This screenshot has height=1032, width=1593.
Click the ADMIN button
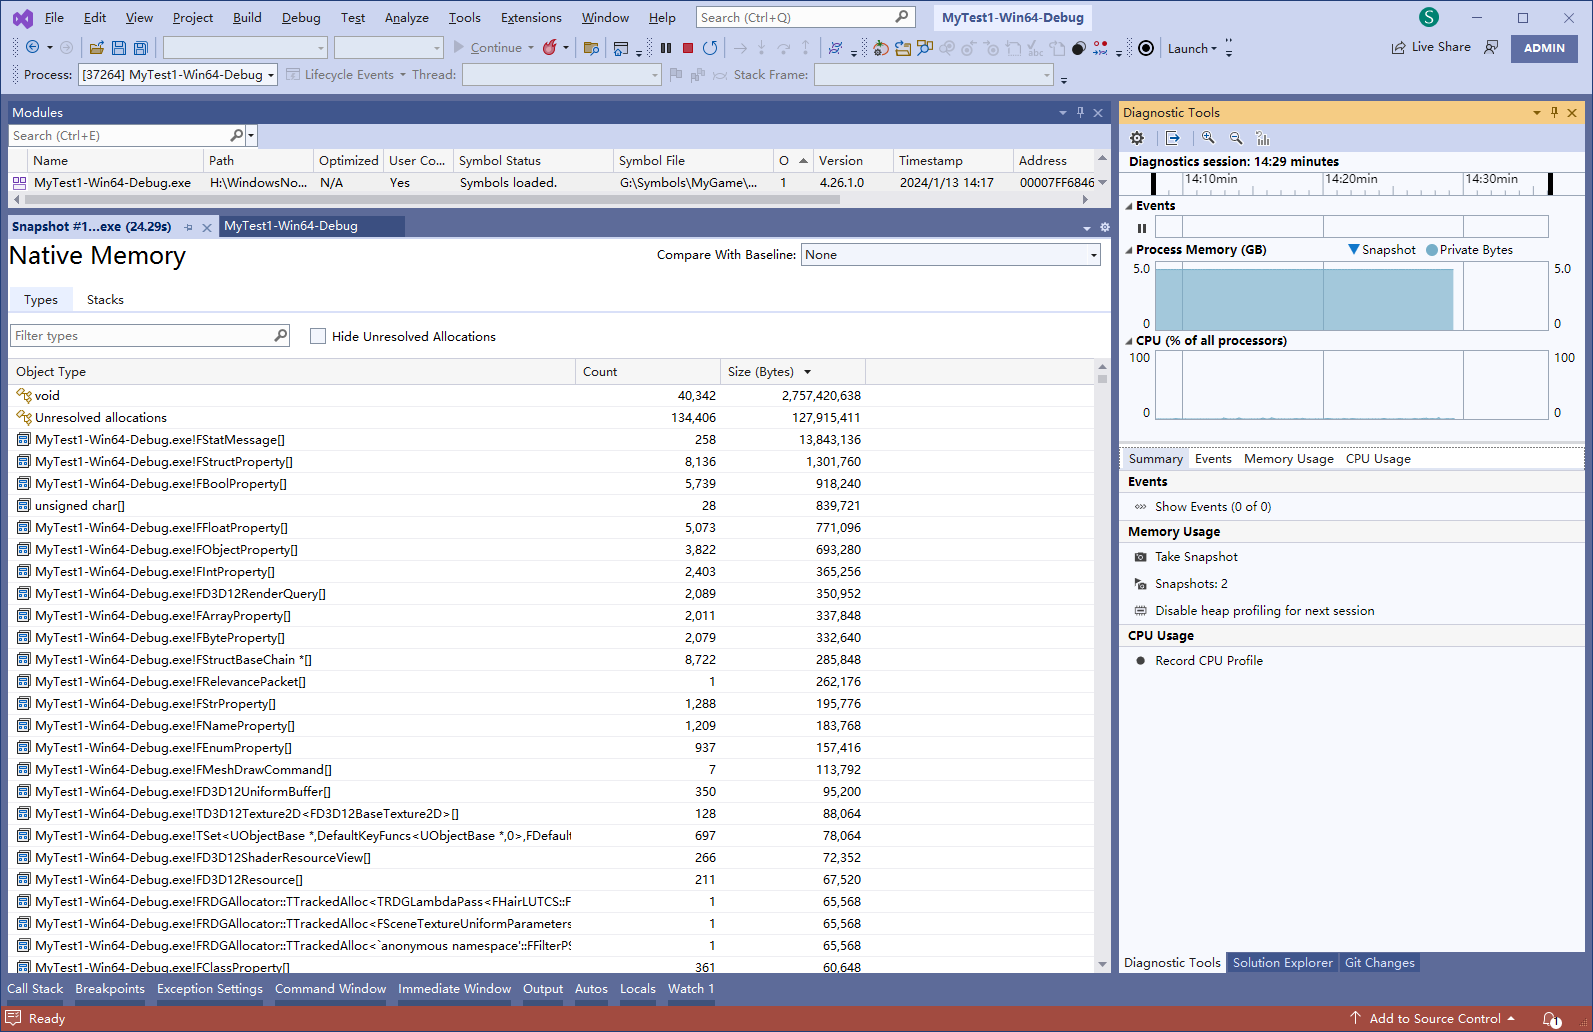[1544, 48]
